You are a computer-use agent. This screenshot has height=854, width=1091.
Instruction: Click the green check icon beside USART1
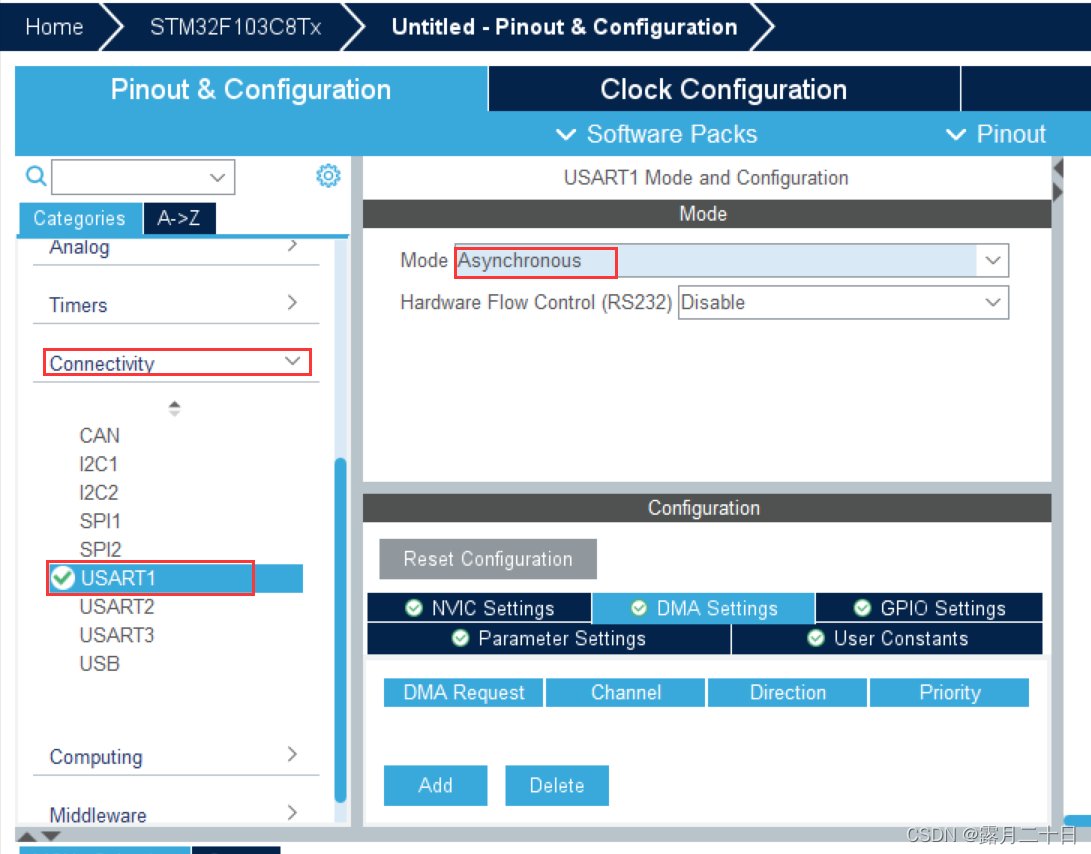pos(63,578)
